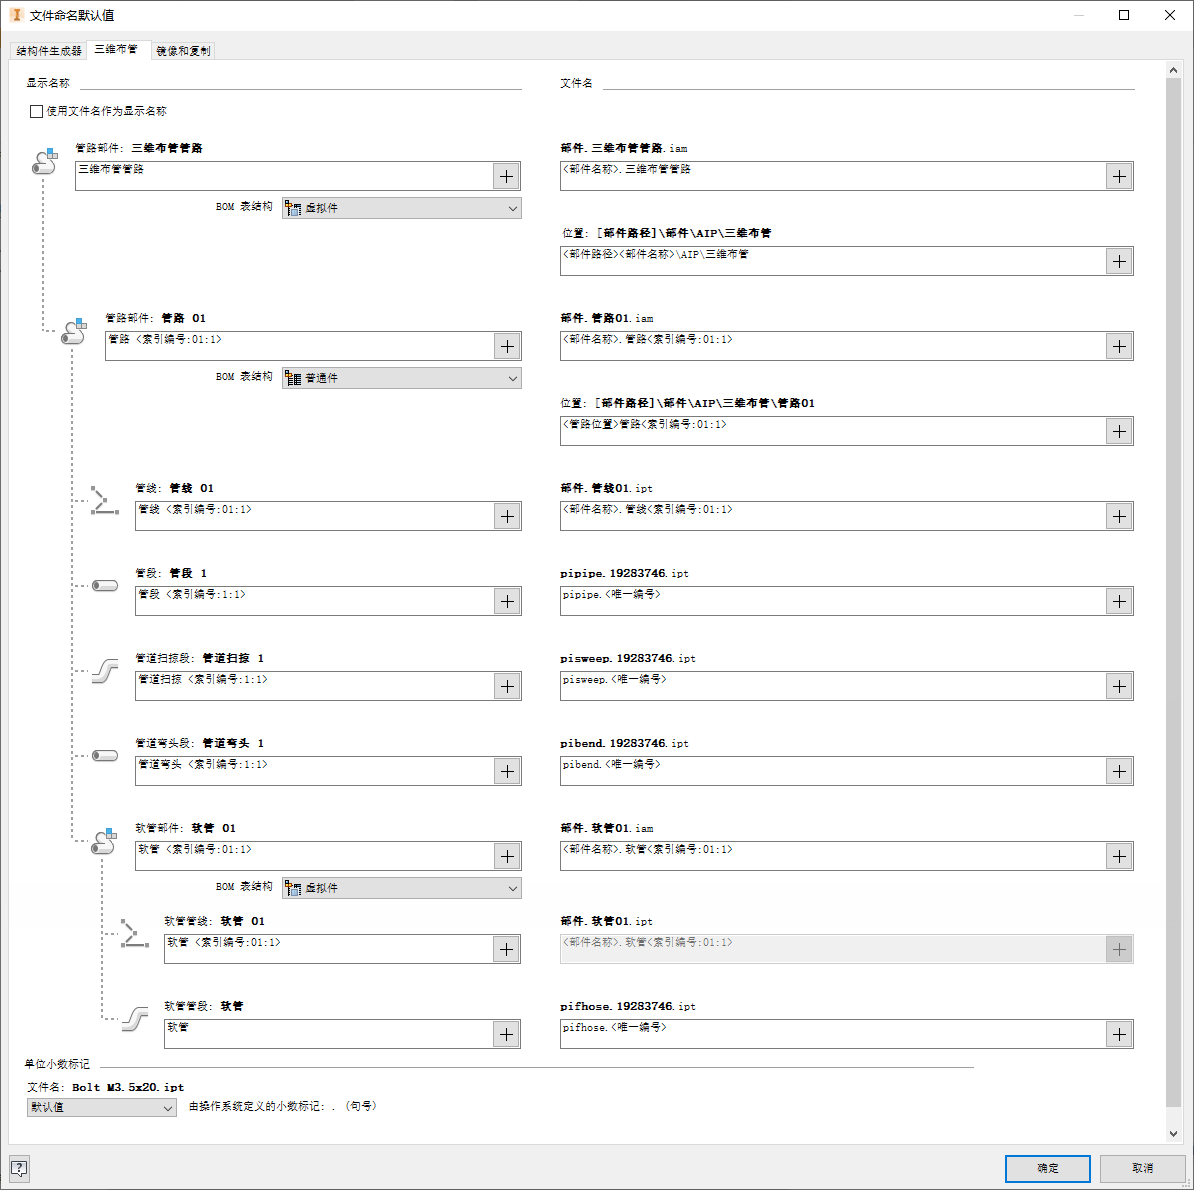
Task: Open BOM 表结构 dropdown for 三维布管管路
Action: [x=401, y=208]
